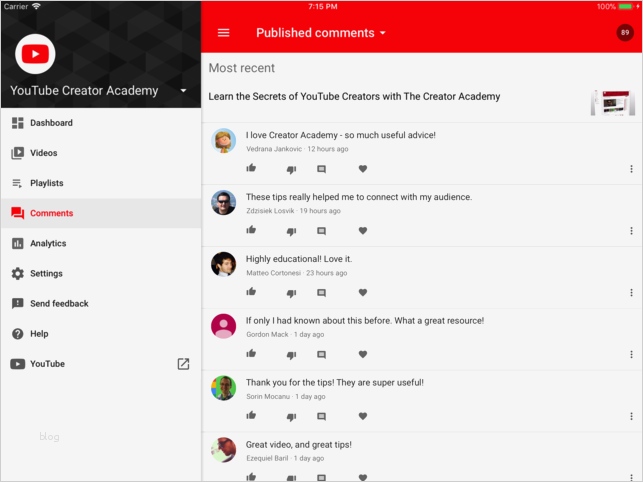Choose Send feedback in the sidebar

coord(101,304)
